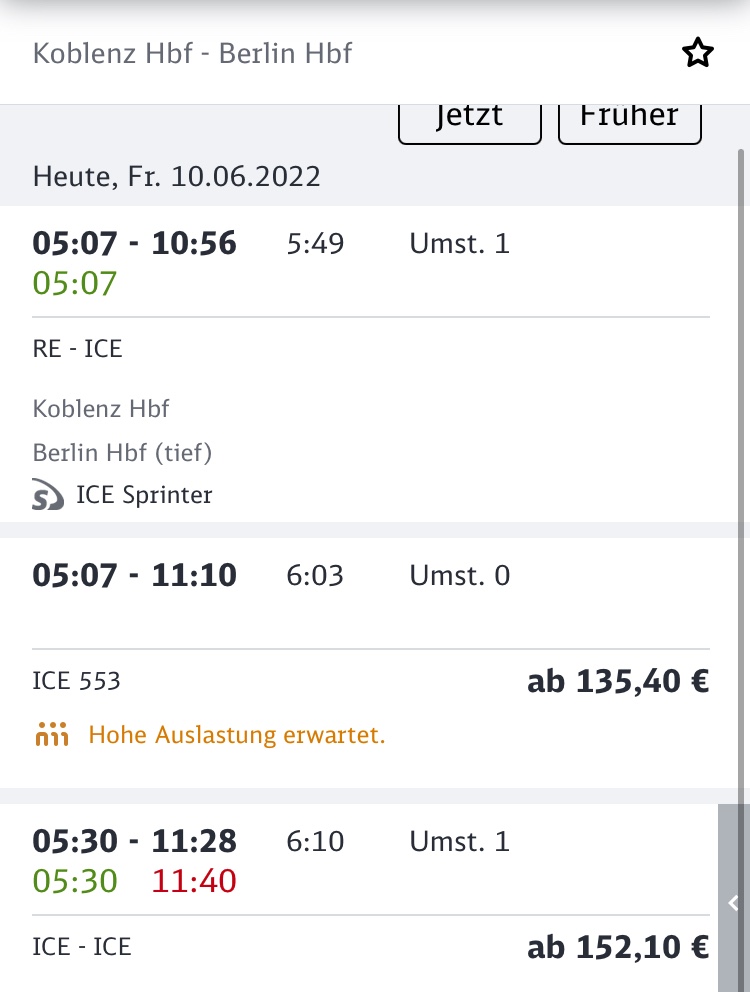Screen dimensions: 750x992
Task: Tap Berlin Hbf (tief) station name
Action: tap(123, 453)
